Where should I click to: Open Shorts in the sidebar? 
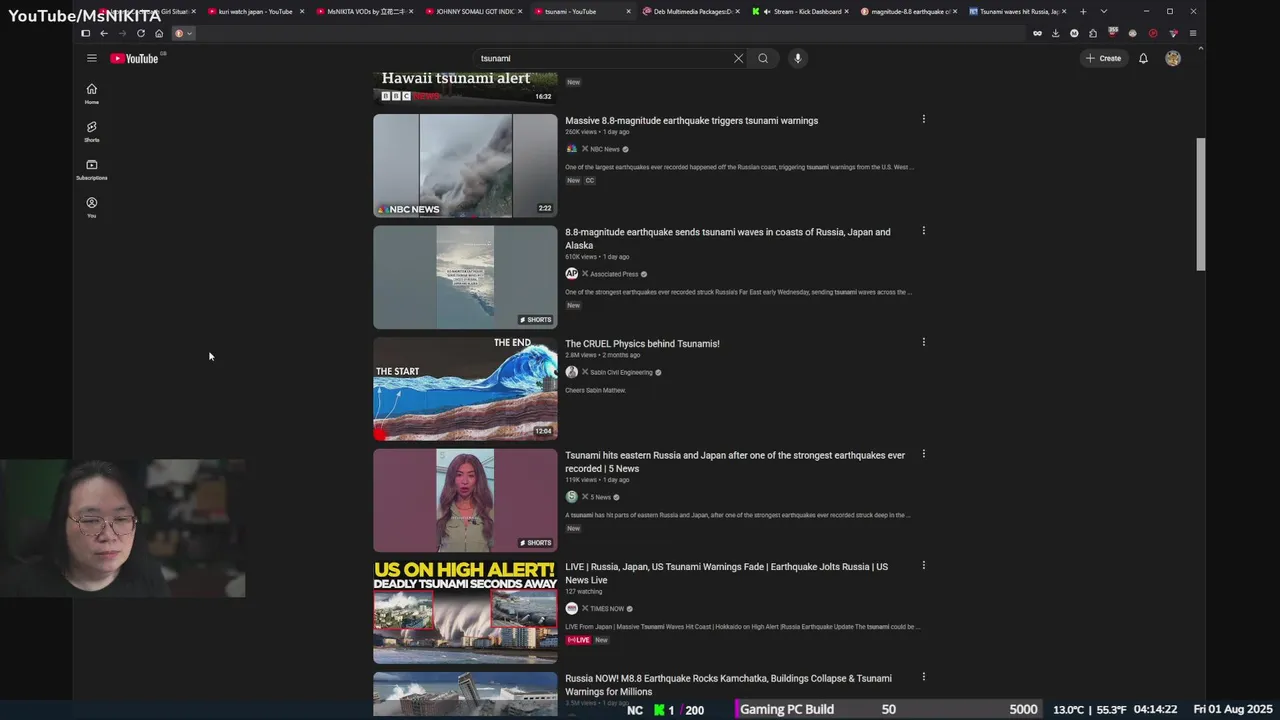(x=91, y=132)
